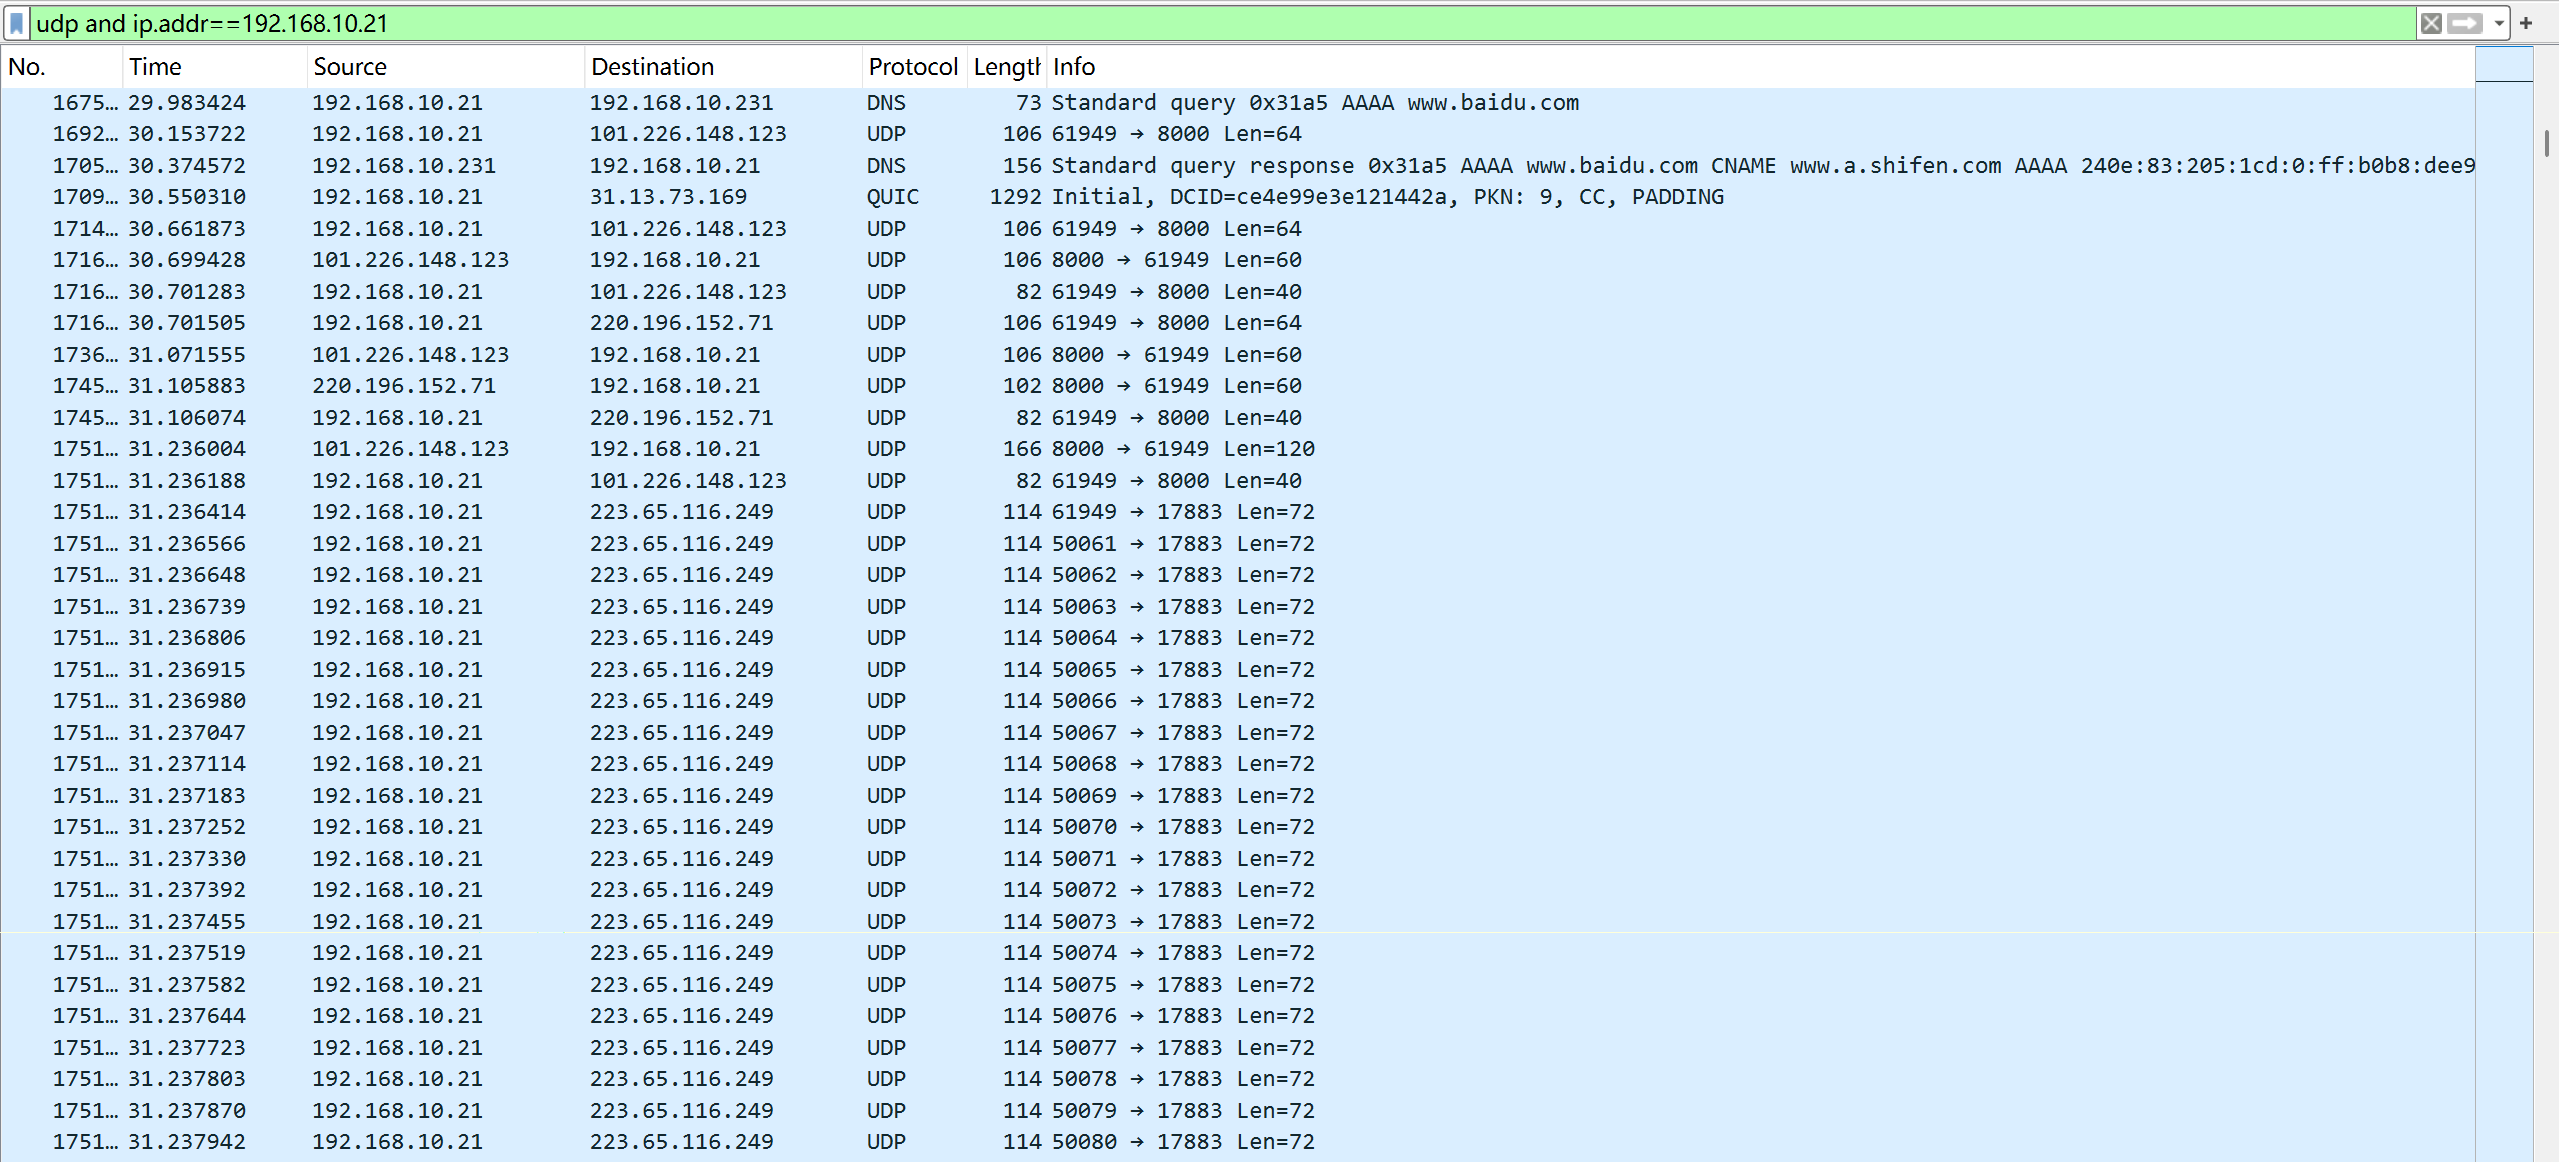
Task: Sort by the Protocol column header
Action: [x=912, y=67]
